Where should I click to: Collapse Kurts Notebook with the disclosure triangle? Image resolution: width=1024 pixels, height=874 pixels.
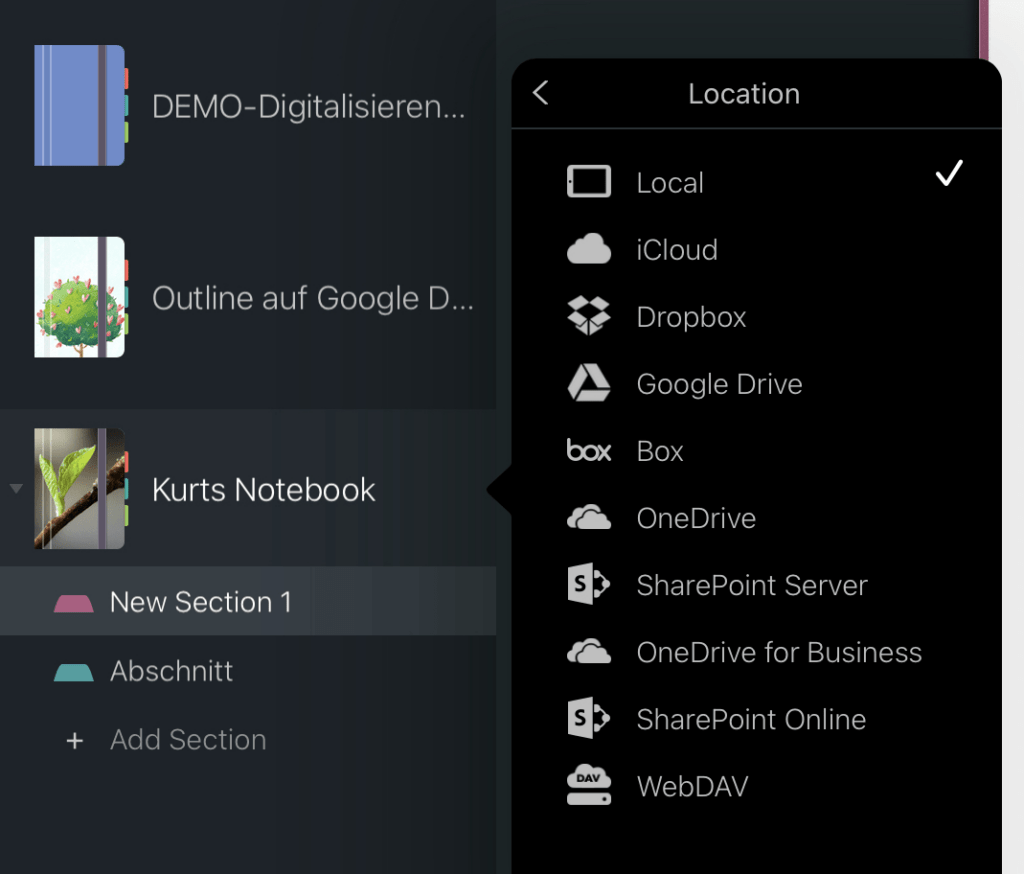[16, 488]
